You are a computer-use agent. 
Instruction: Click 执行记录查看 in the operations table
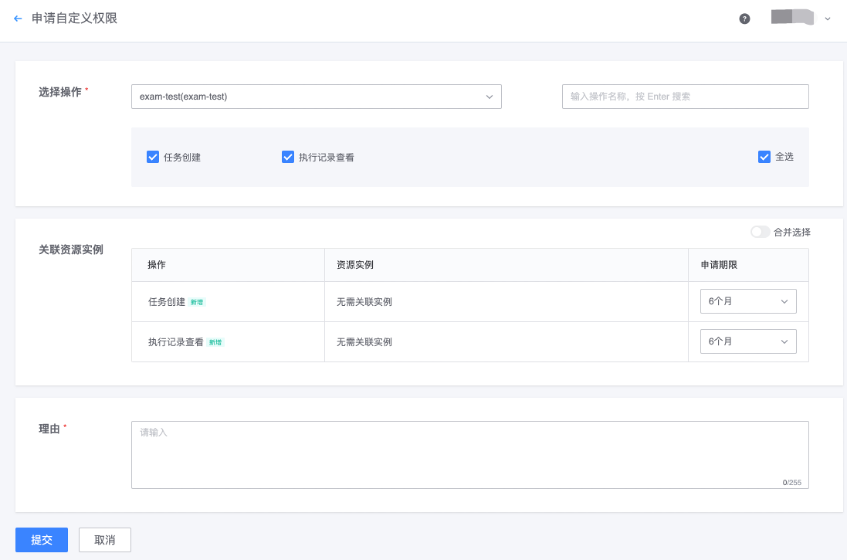tap(176, 342)
